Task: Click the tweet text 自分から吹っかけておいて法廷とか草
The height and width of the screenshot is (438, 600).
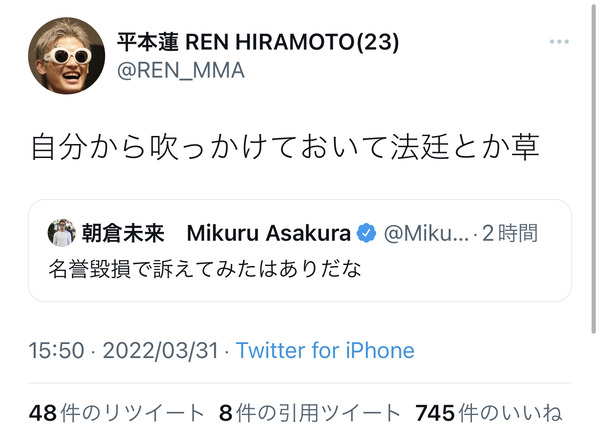Action: pyautogui.click(x=285, y=147)
